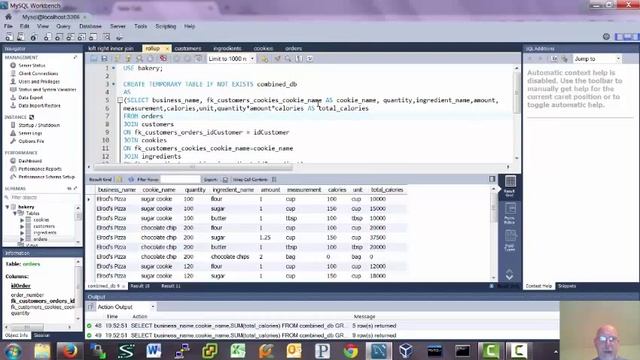Open Performance Reports
Viewport: 640px width, 360px height.
coord(40,169)
